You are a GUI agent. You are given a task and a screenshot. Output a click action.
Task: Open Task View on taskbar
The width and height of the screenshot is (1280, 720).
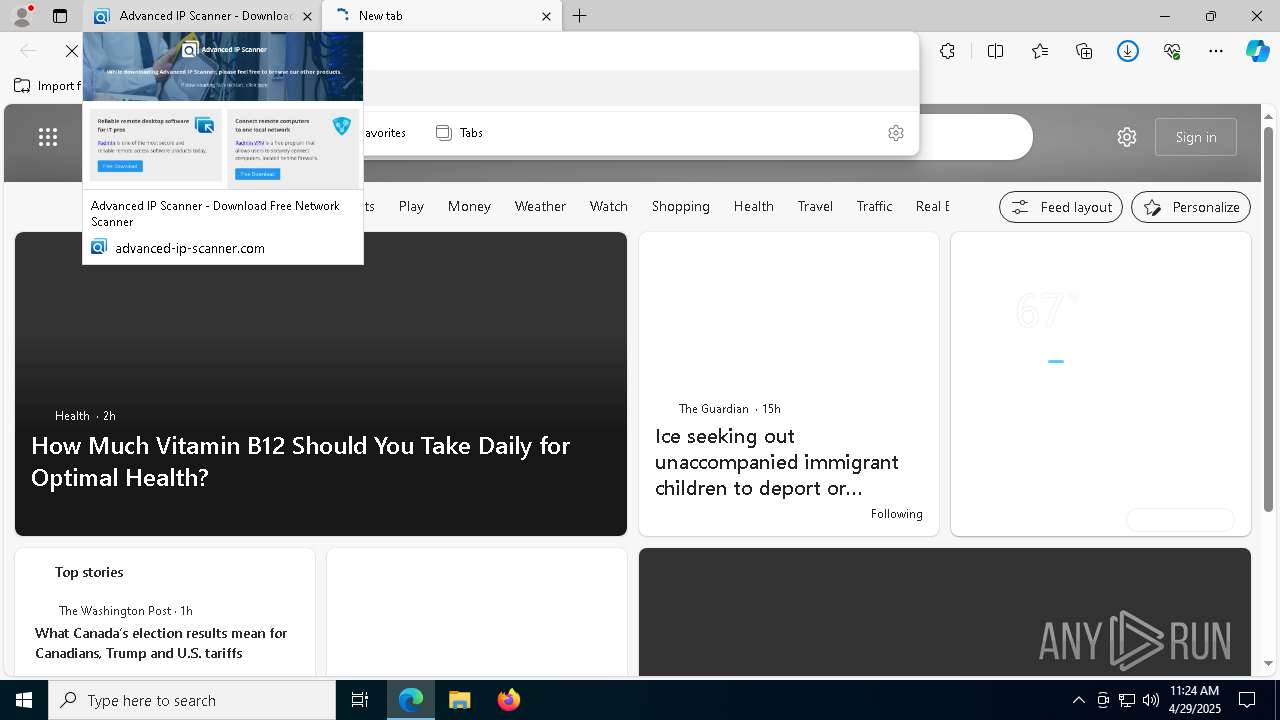360,700
